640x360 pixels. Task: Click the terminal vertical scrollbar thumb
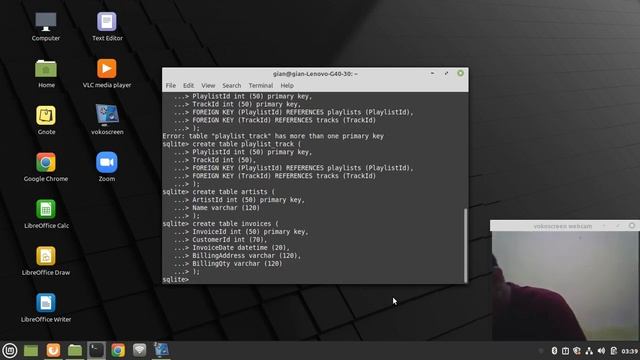(x=466, y=245)
